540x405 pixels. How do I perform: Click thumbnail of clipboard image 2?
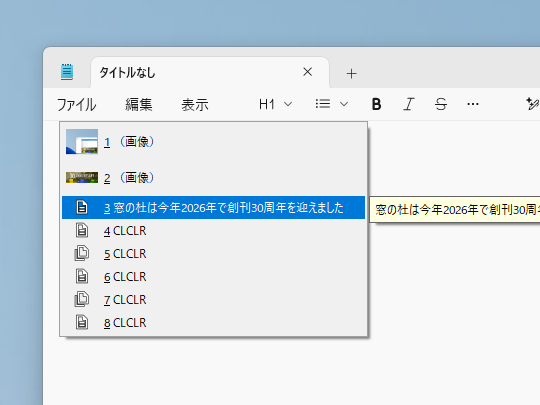pyautogui.click(x=82, y=178)
